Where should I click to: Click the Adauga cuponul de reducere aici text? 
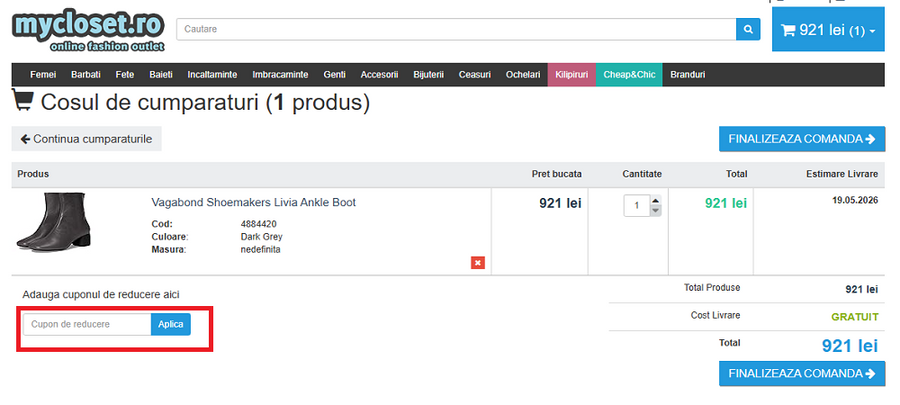point(101,294)
